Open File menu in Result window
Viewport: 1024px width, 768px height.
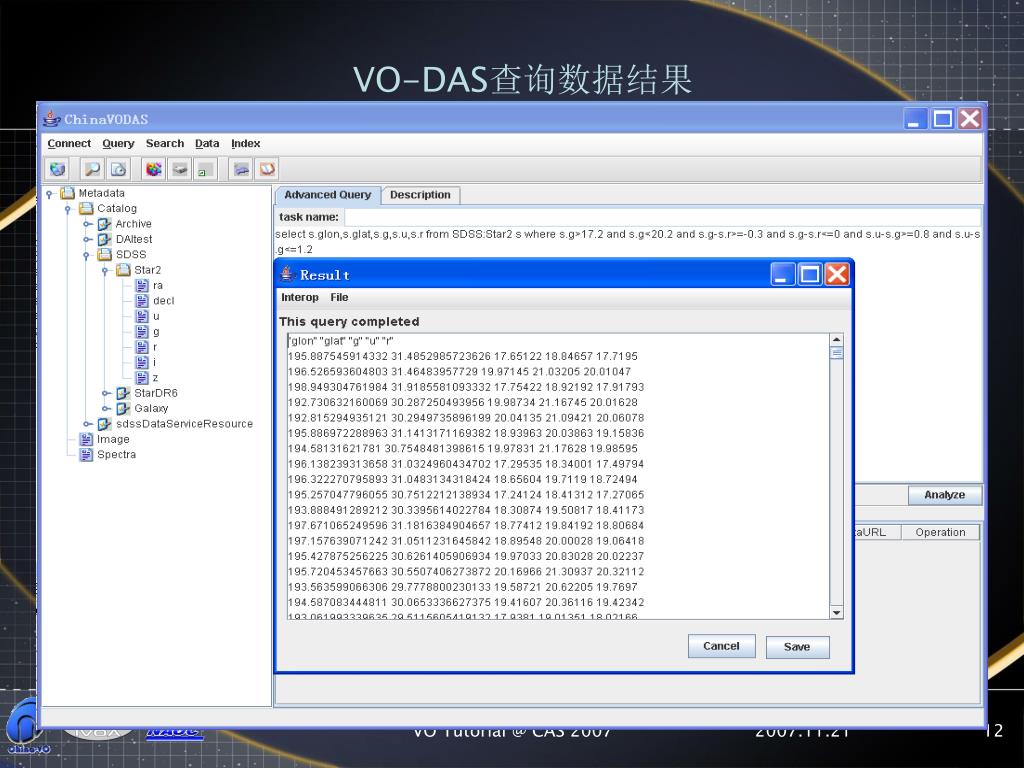coord(339,297)
